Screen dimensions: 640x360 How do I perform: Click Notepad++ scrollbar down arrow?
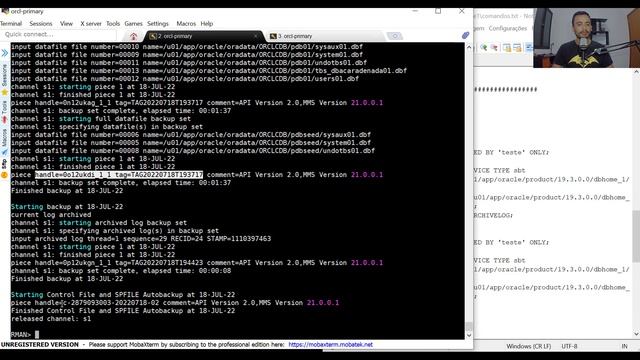(x=636, y=333)
